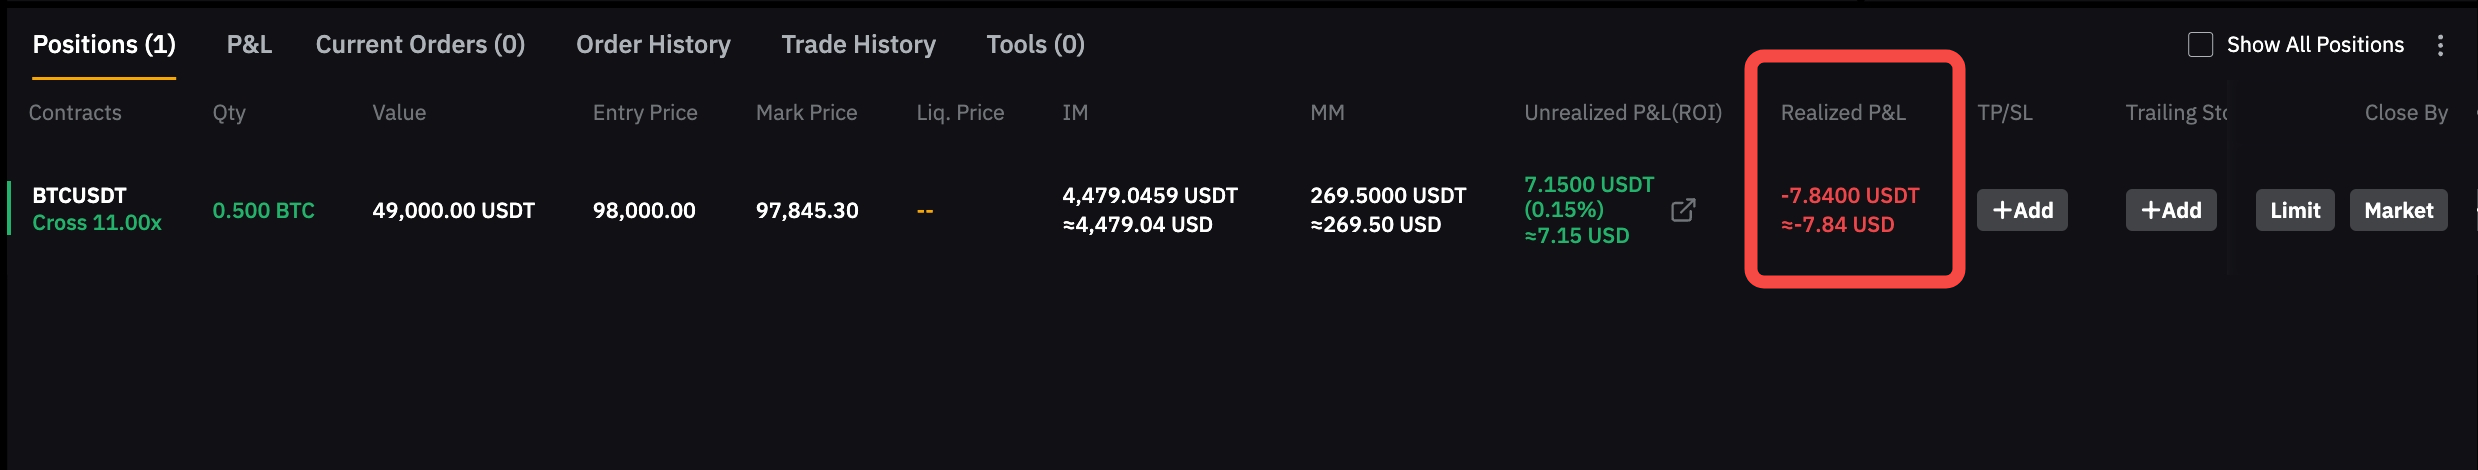The width and height of the screenshot is (2478, 470).
Task: View the Order History tab
Action: pos(653,45)
